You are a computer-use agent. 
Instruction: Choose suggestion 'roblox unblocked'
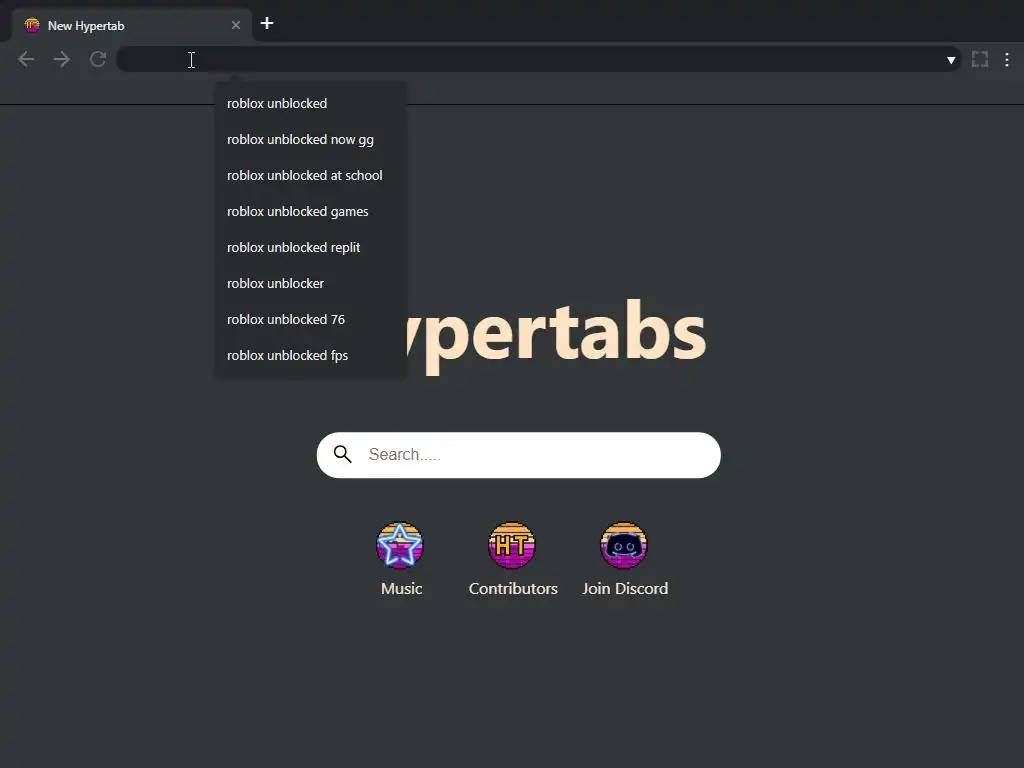(x=311, y=103)
